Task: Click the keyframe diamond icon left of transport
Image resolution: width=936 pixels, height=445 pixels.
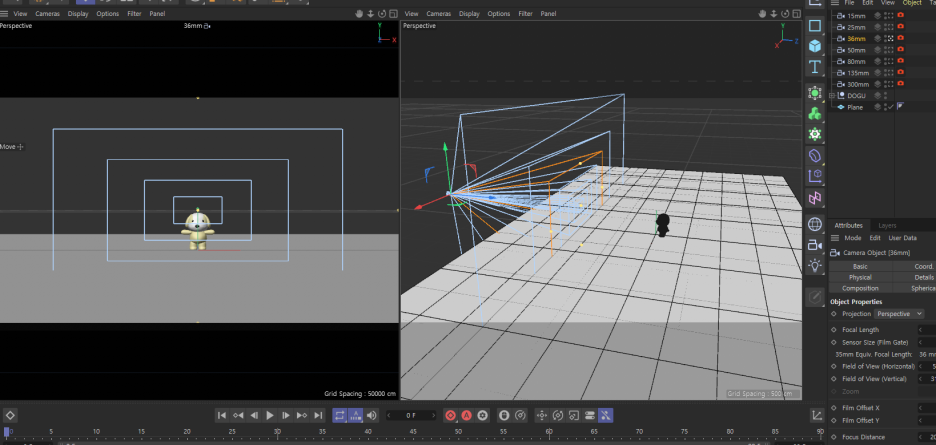Action: [10, 415]
